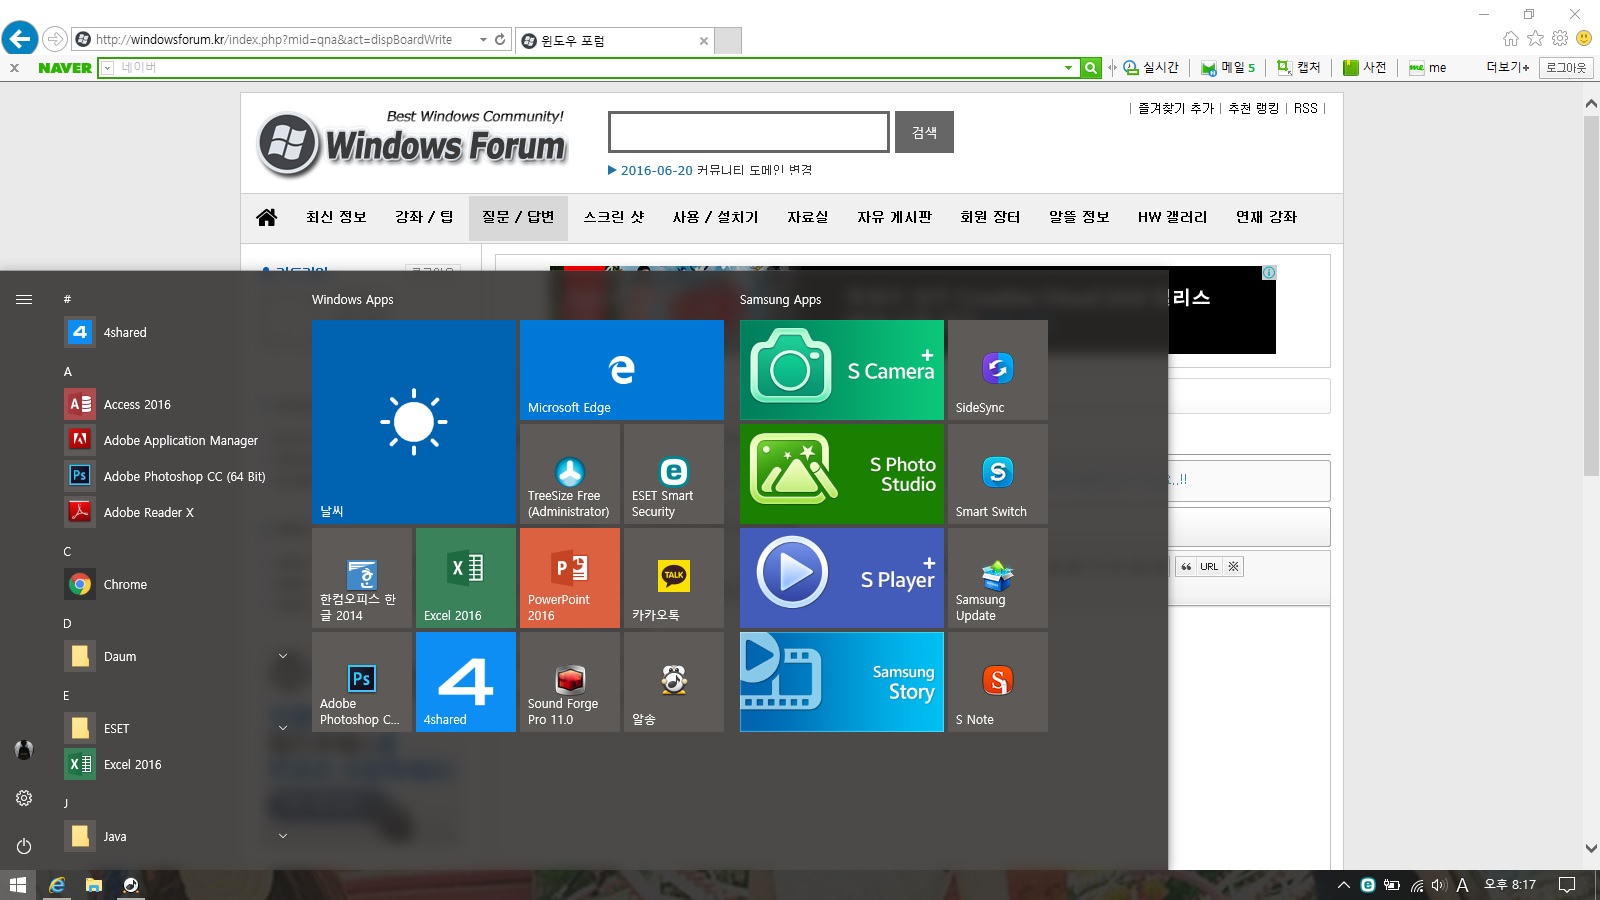The width and height of the screenshot is (1600, 900).
Task: Open Internet Explorer from the taskbar
Action: coord(57,885)
